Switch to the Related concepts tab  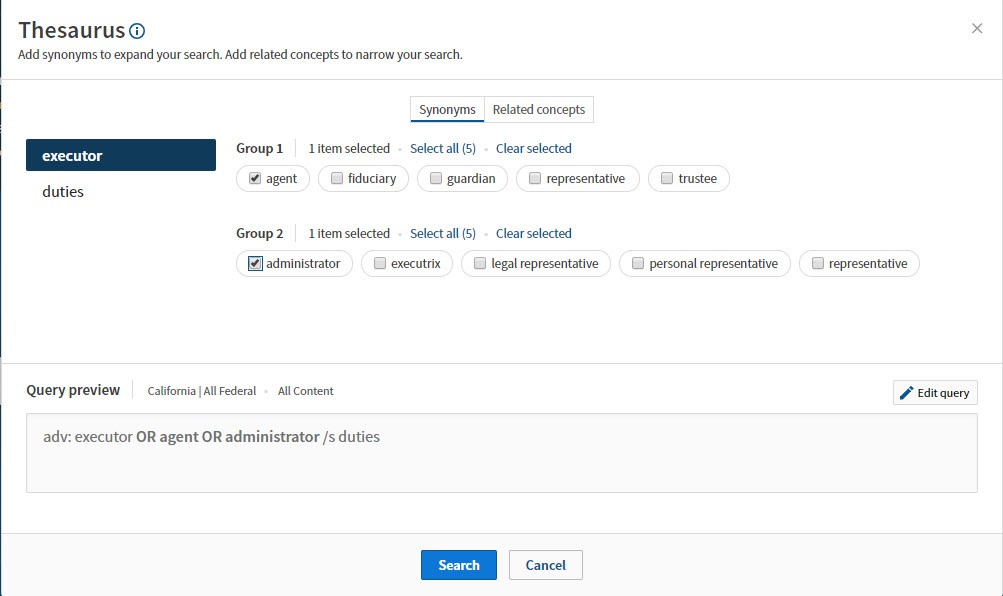pos(539,110)
